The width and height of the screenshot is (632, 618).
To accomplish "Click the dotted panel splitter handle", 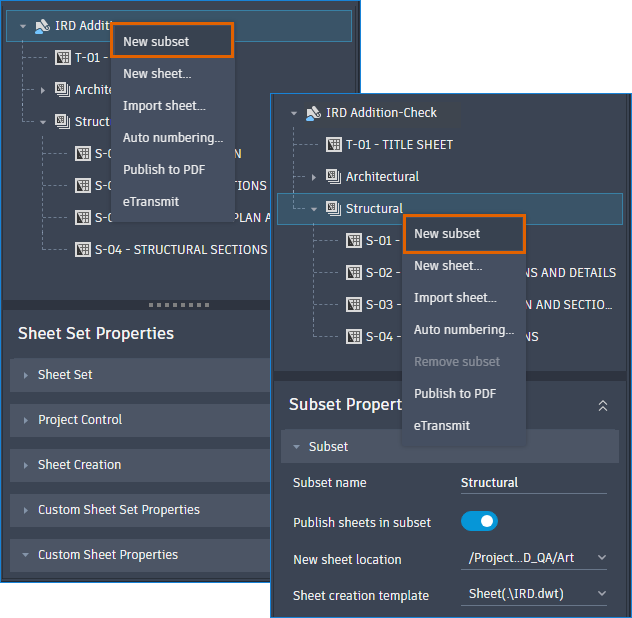I will coord(179,305).
